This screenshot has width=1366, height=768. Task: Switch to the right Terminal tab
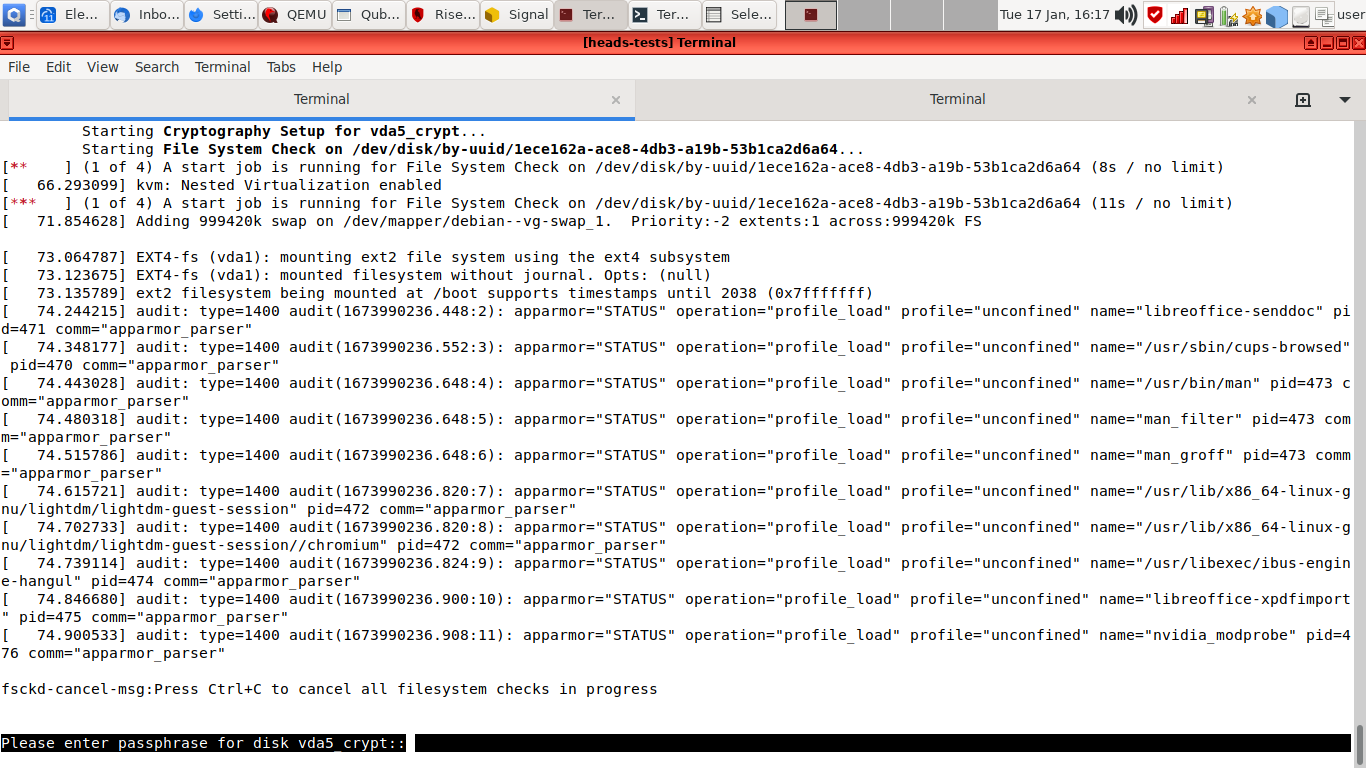pos(957,99)
